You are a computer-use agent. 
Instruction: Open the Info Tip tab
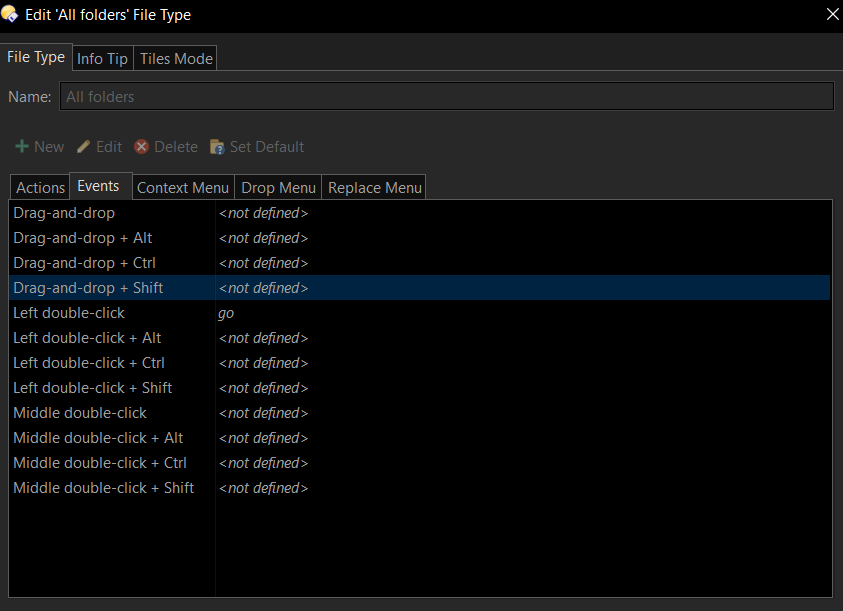coord(102,59)
